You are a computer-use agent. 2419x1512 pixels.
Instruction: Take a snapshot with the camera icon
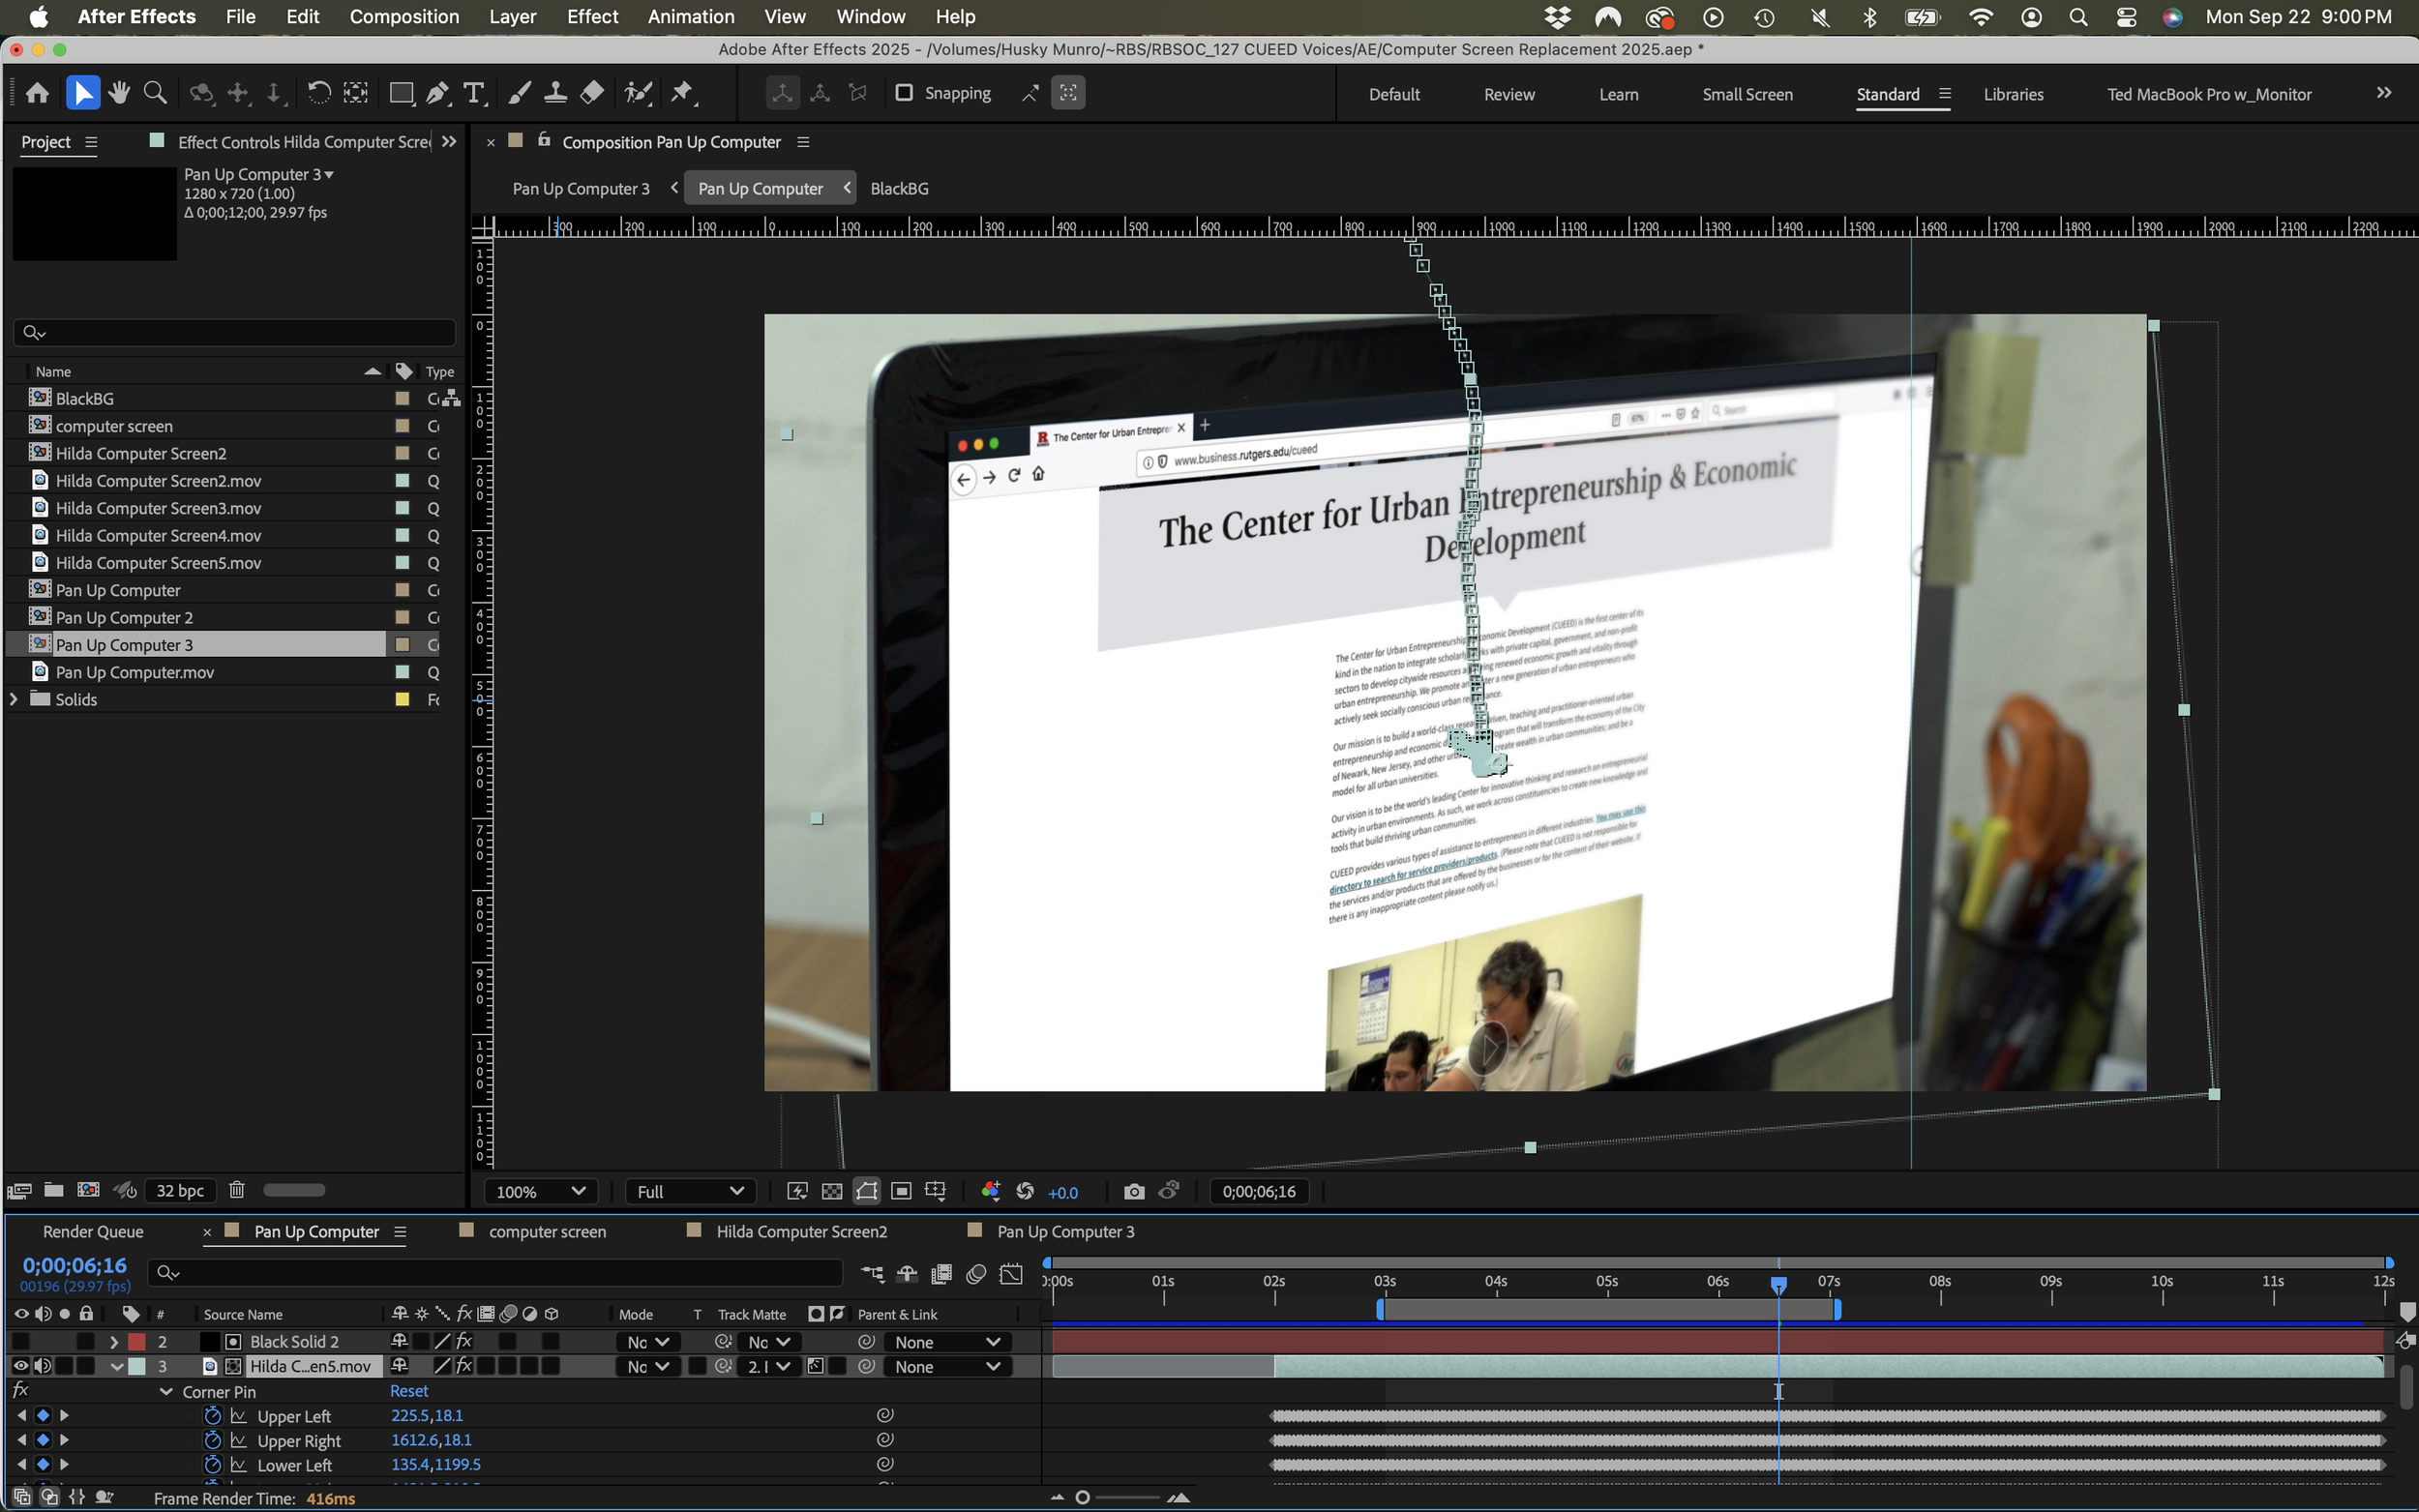[1133, 1191]
